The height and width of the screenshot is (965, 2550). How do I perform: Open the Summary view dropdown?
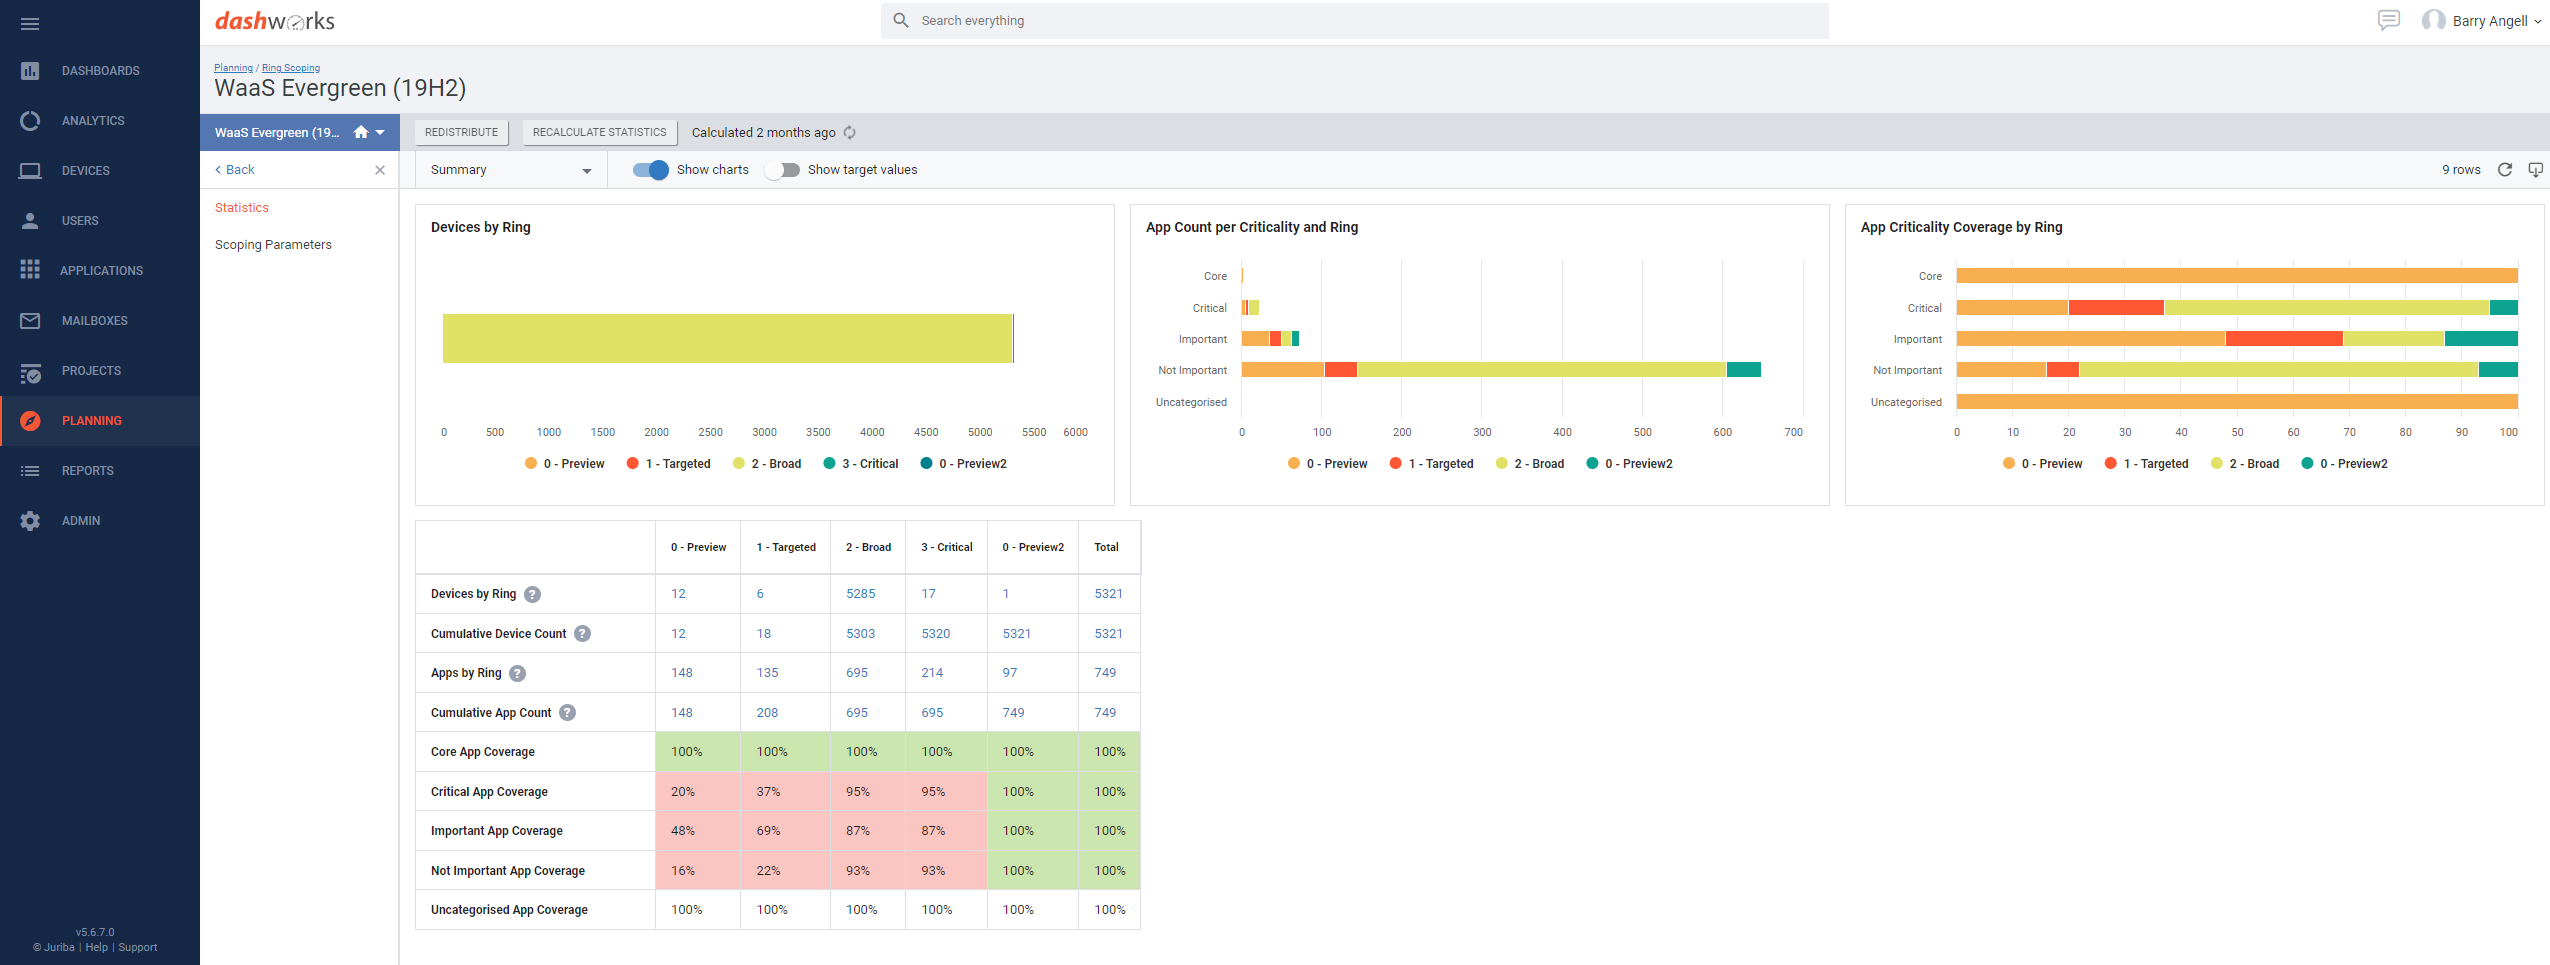510,170
